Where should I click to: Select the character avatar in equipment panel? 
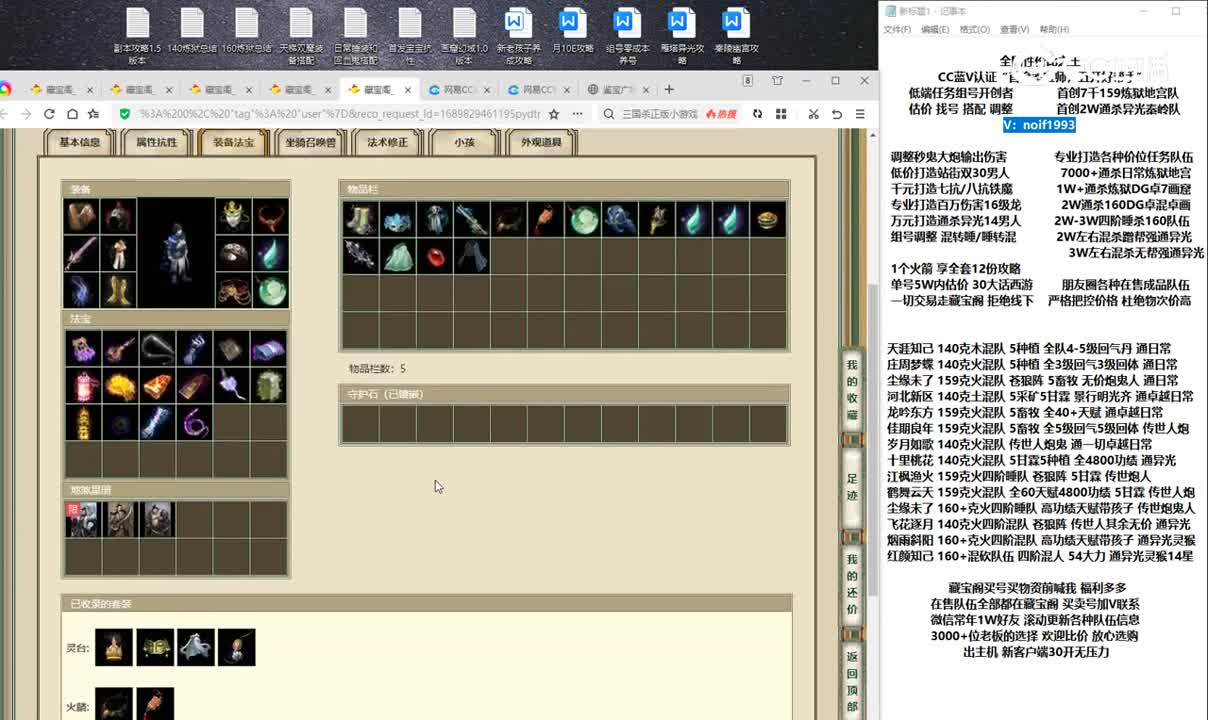pos(176,253)
